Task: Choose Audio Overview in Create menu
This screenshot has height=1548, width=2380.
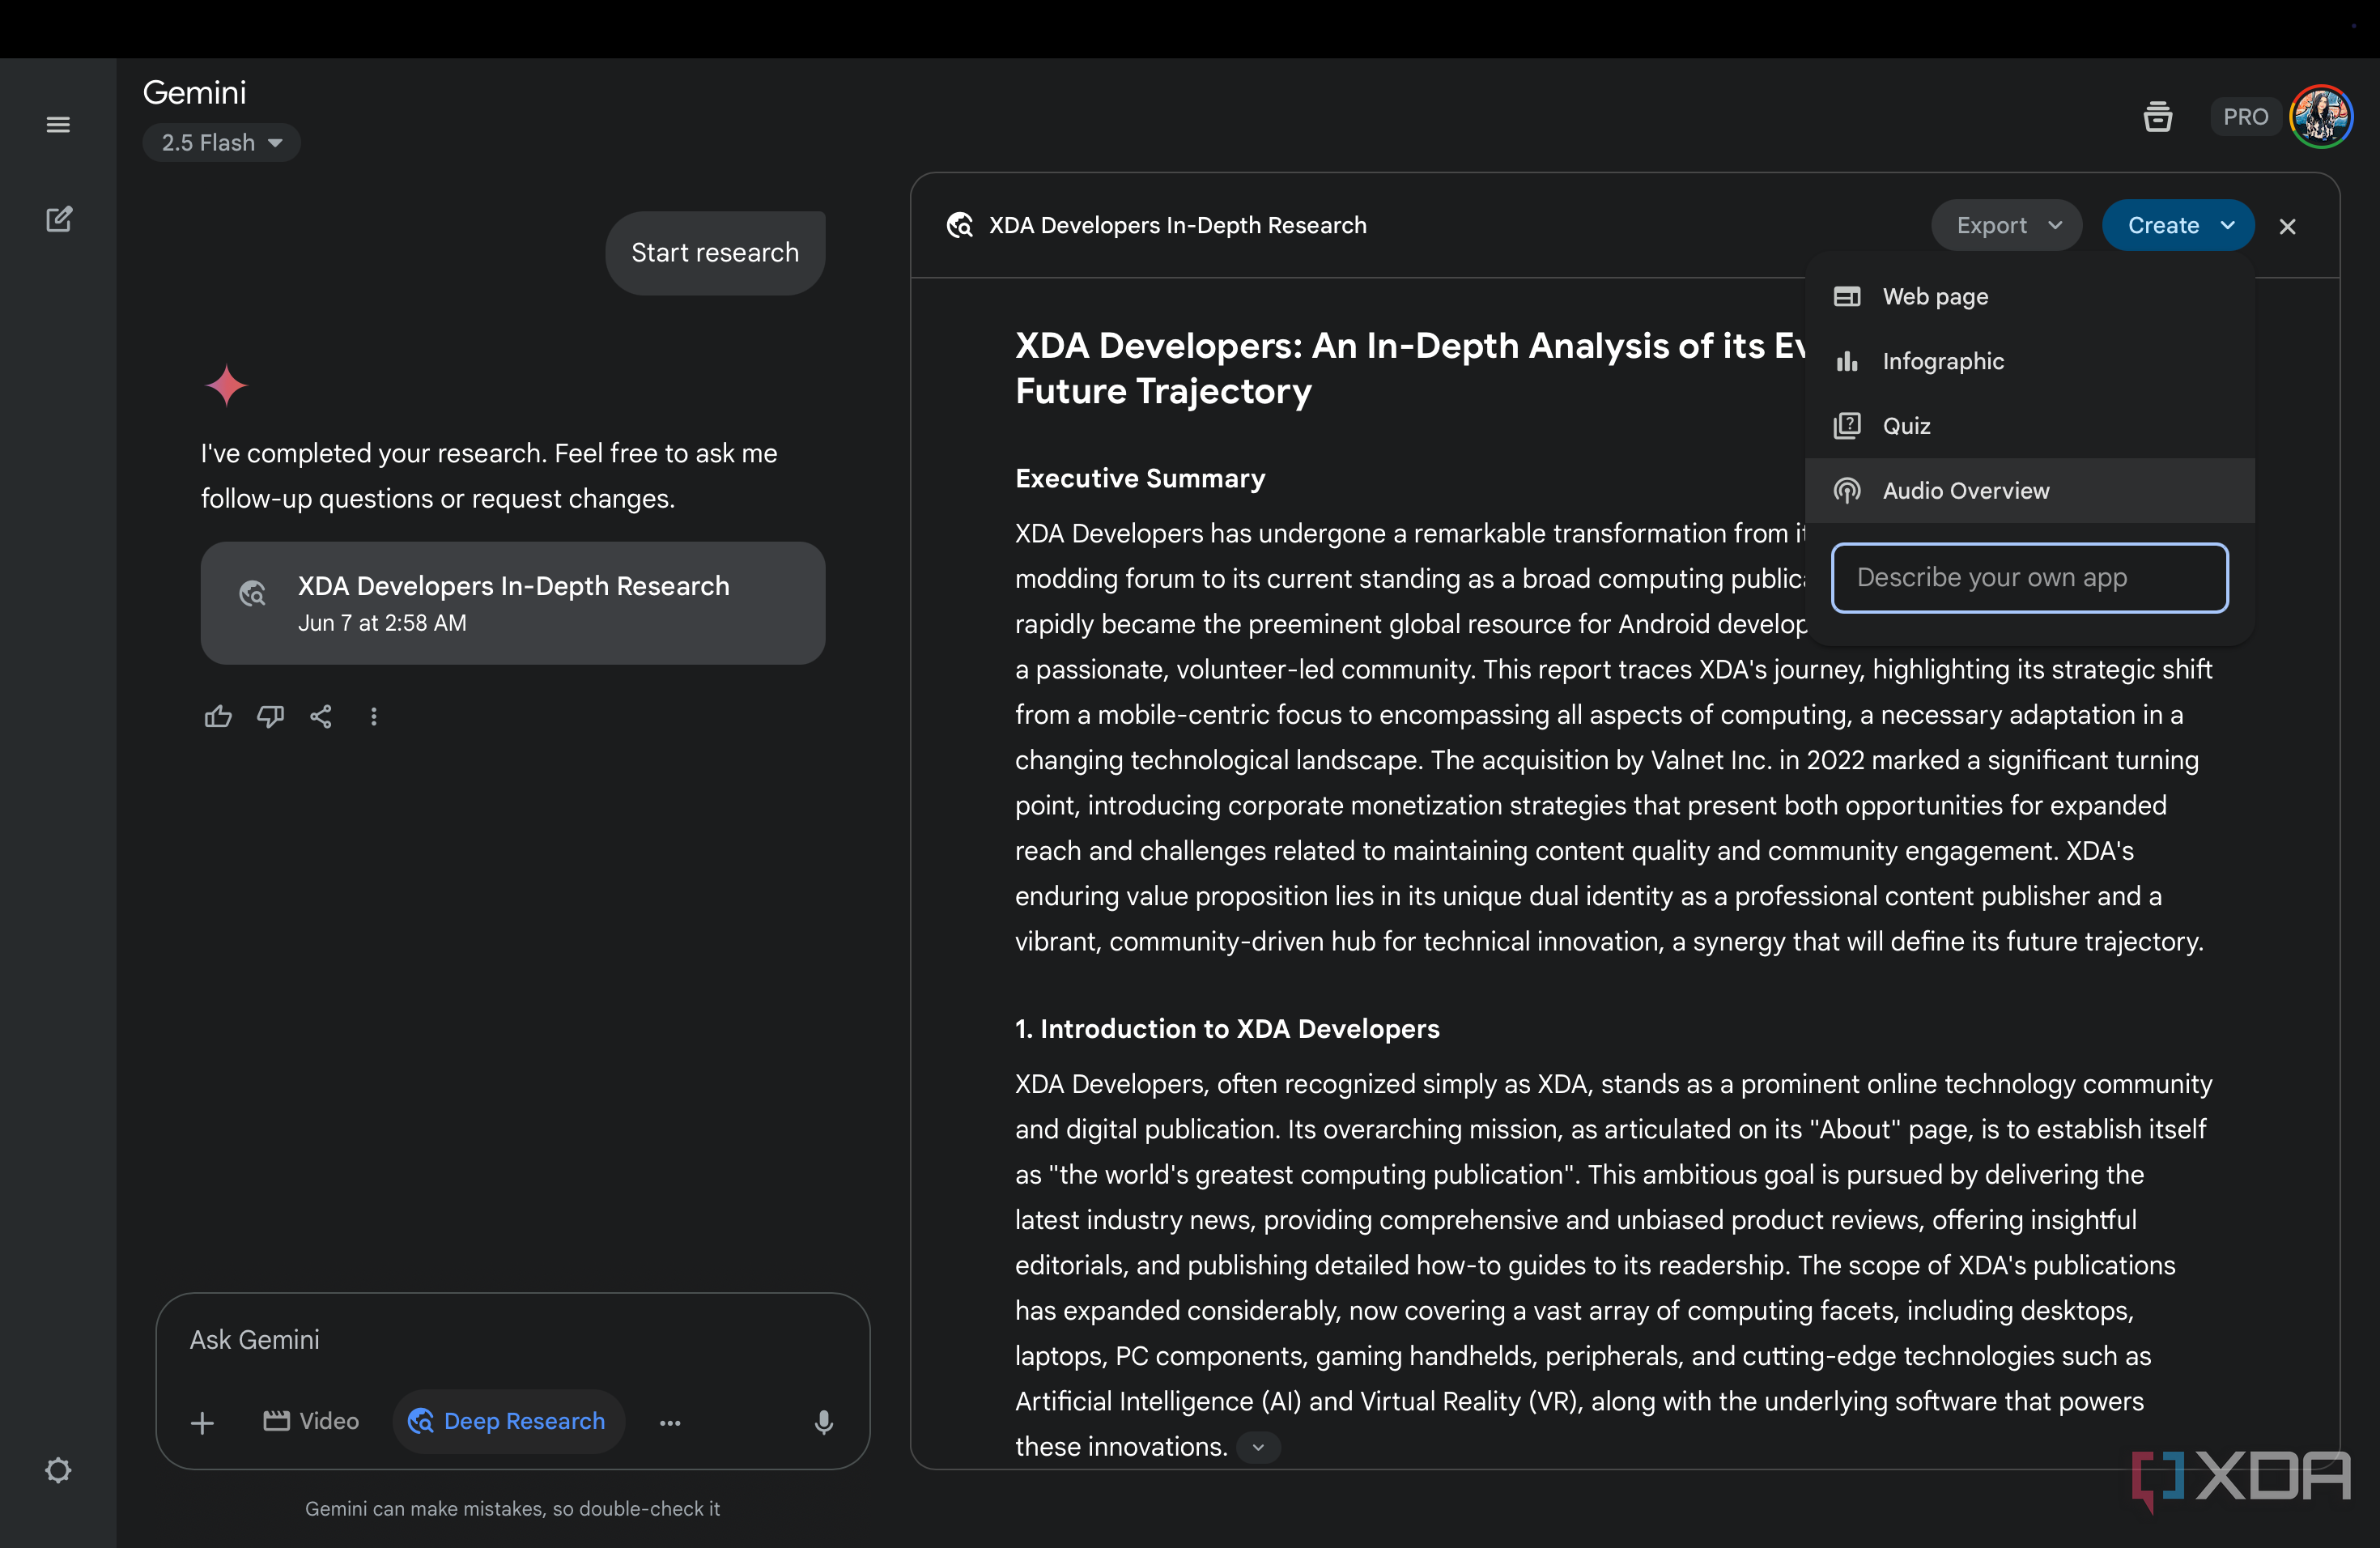Action: tap(2029, 491)
